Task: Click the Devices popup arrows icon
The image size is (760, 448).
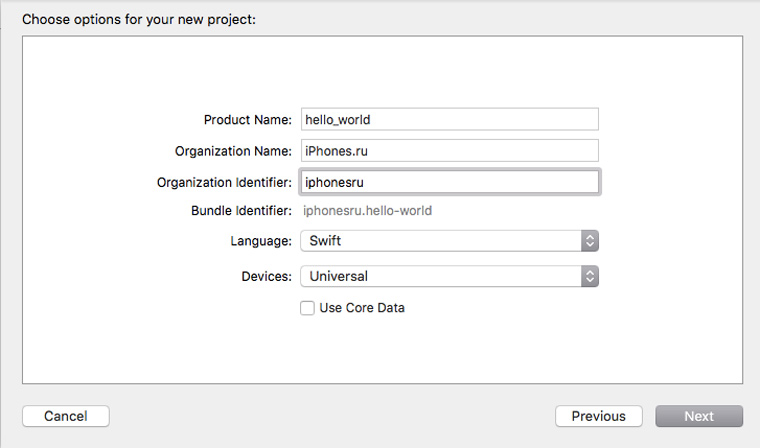Action: pos(590,276)
